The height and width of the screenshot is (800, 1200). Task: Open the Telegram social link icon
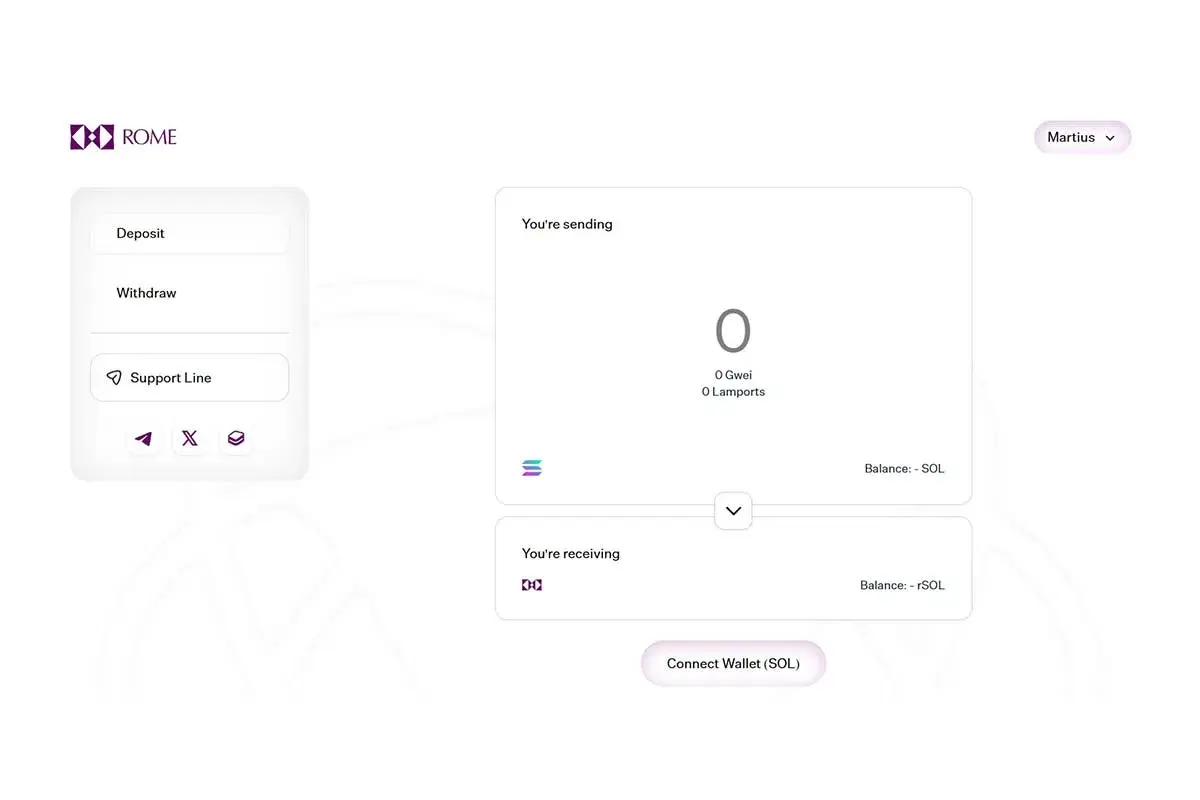coord(144,438)
